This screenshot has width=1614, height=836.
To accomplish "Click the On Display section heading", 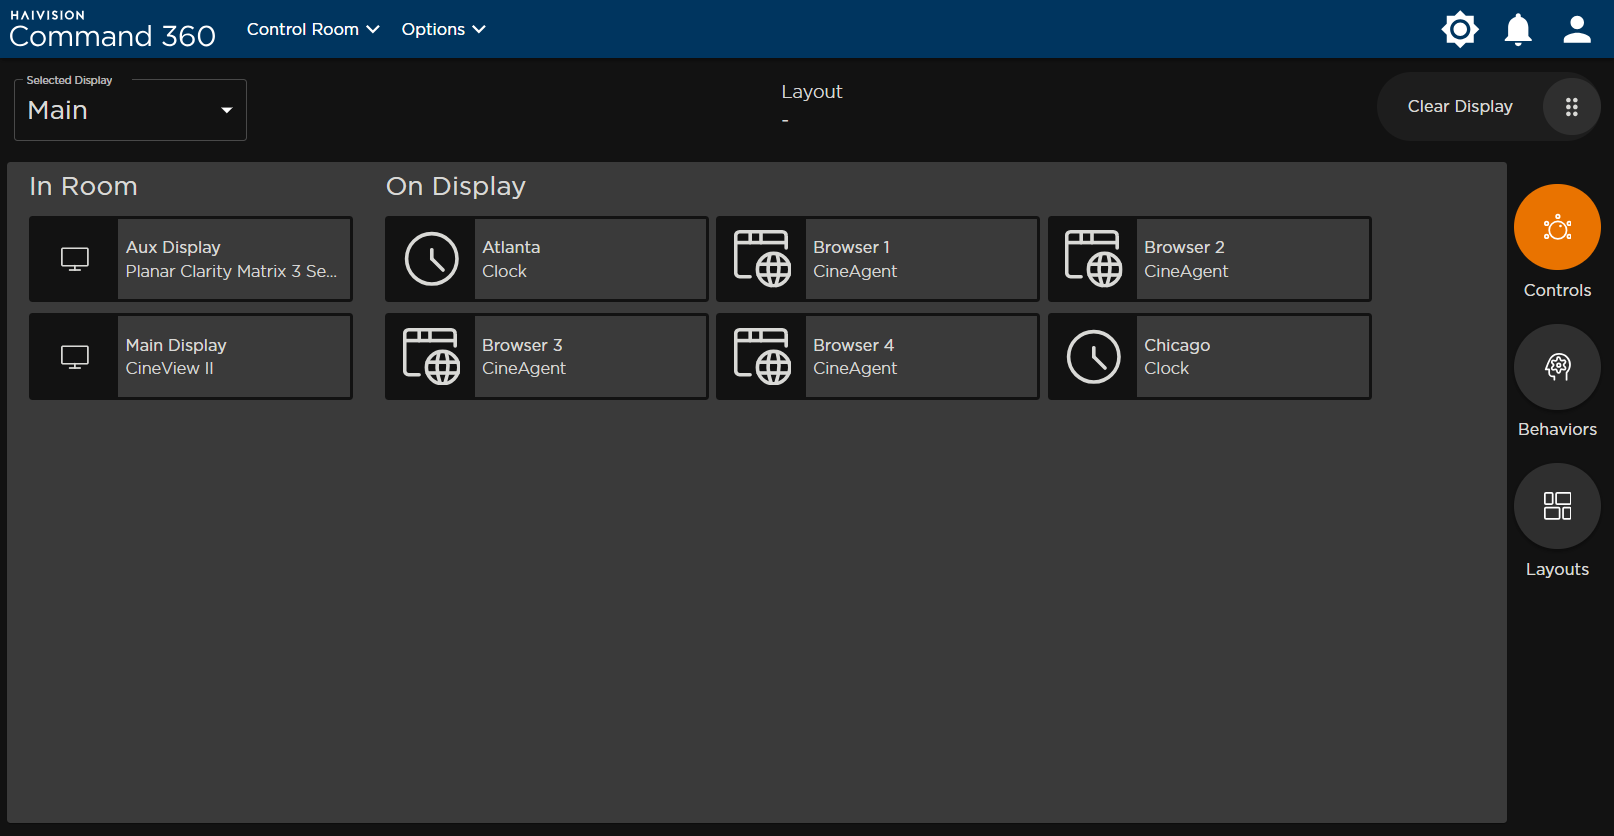I will pos(456,186).
